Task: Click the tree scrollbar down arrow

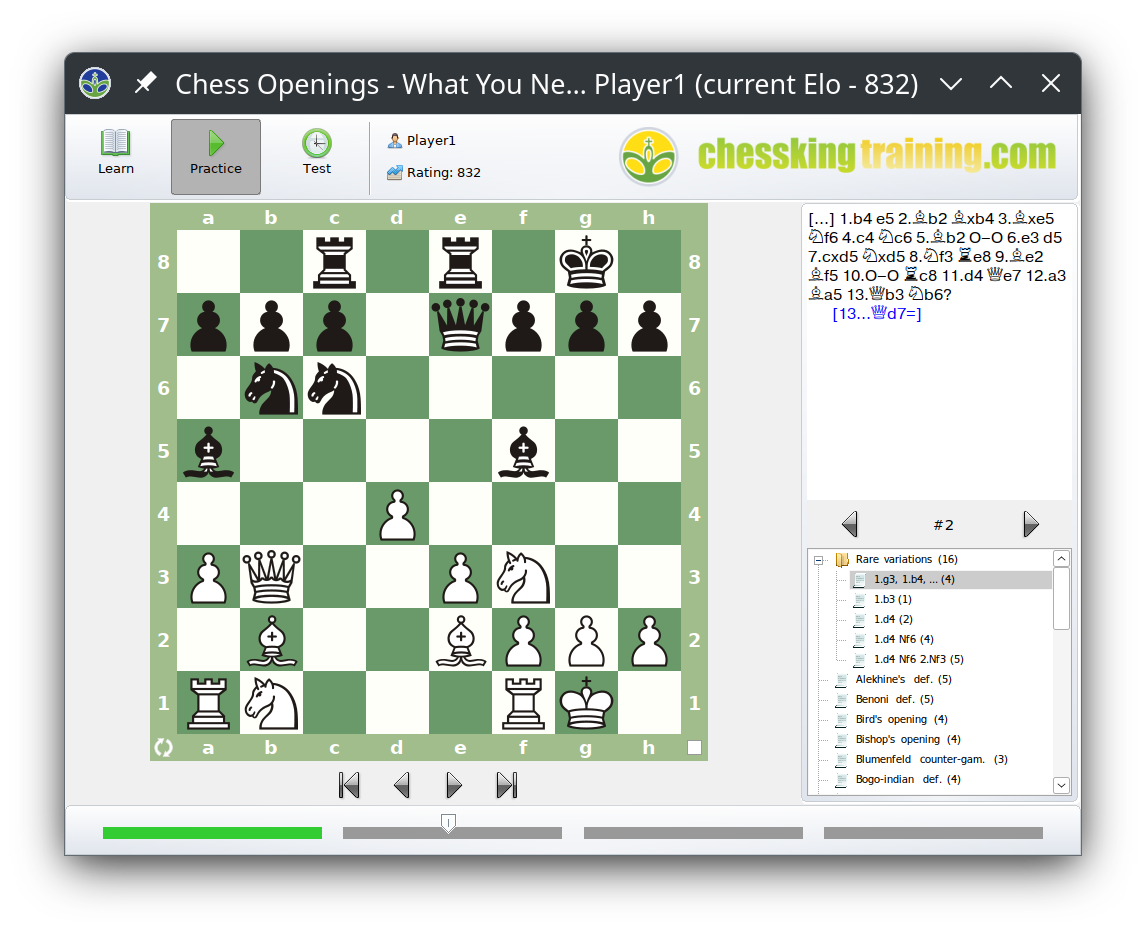Action: pyautogui.click(x=1061, y=785)
